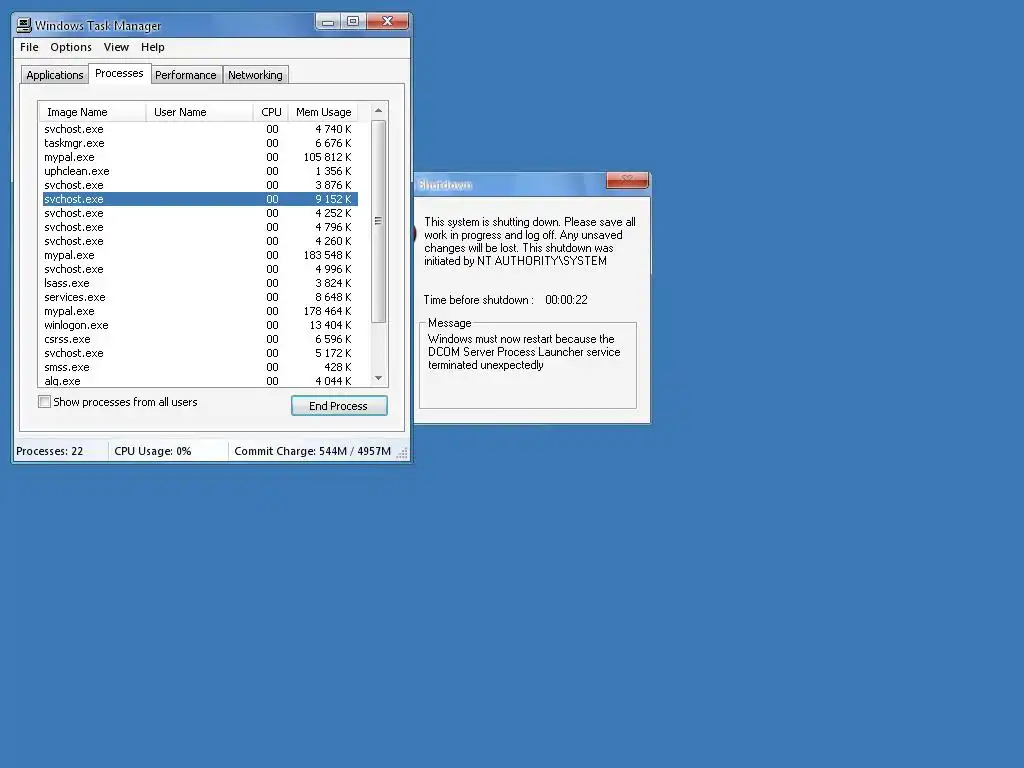Open the View menu
The image size is (1024, 768).
click(x=116, y=47)
